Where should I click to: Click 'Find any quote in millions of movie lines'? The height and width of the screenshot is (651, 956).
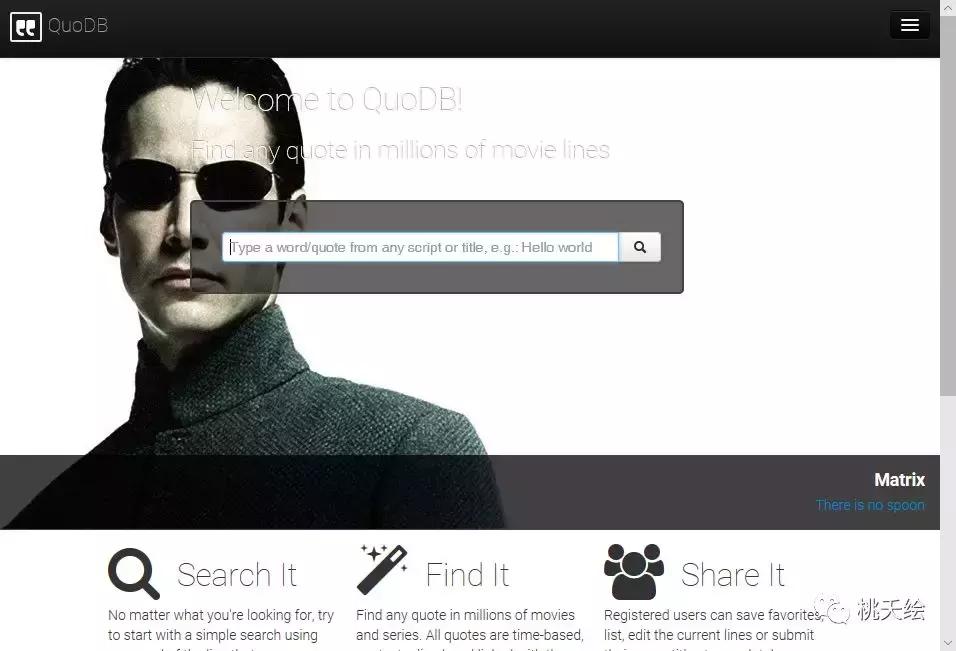pyautogui.click(x=400, y=150)
